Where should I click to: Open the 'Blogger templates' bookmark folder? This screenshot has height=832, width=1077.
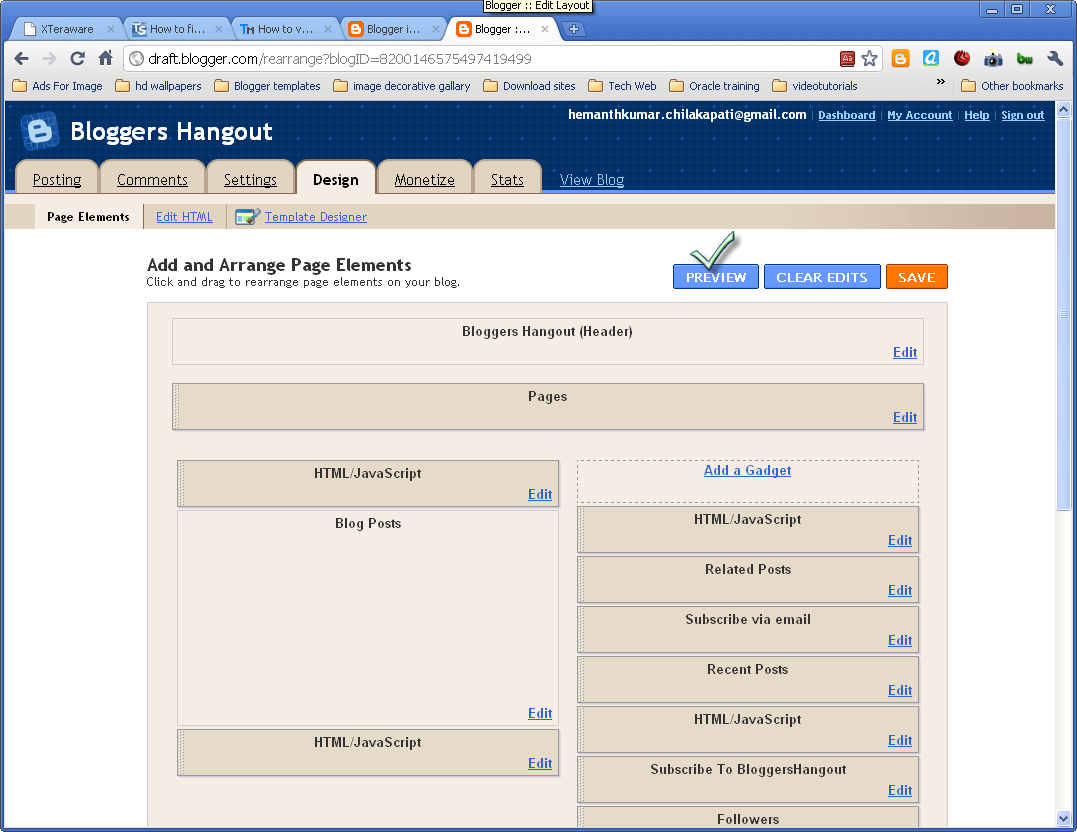267,86
